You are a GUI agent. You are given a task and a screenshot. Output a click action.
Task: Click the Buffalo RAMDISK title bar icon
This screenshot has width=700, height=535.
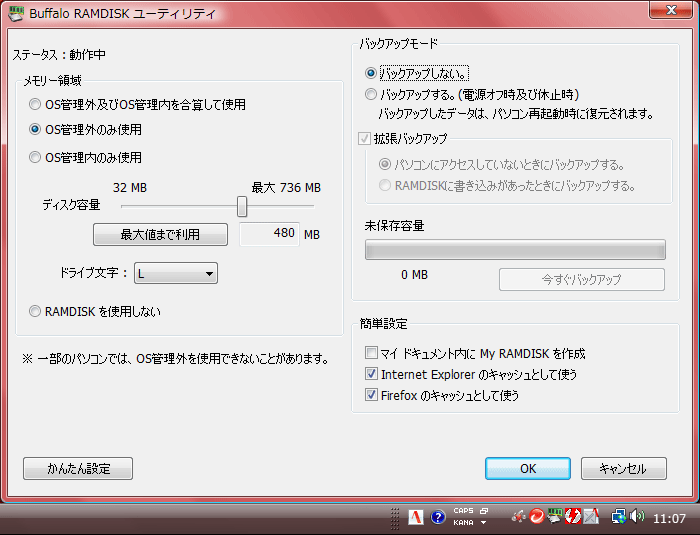pos(17,13)
